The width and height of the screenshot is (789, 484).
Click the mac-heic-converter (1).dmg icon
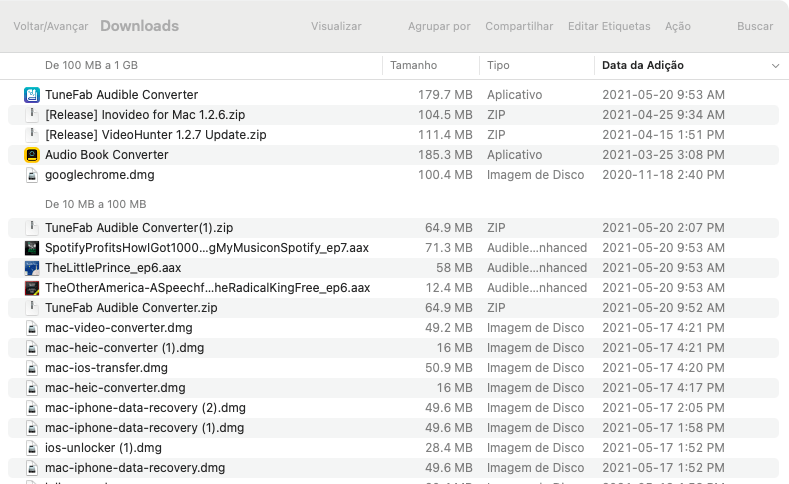[x=32, y=348]
